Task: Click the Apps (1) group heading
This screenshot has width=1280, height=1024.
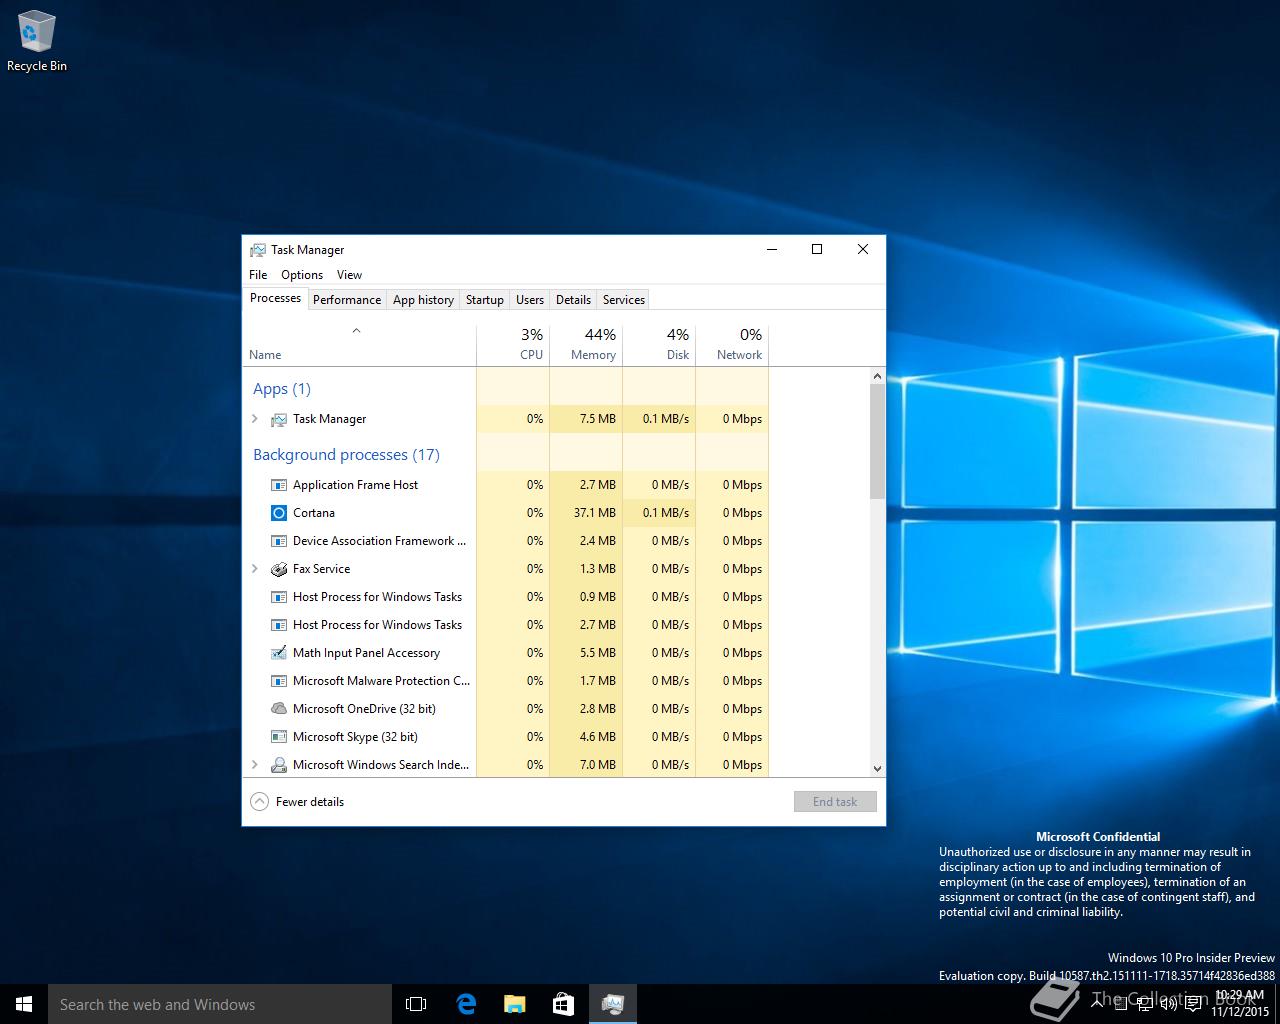Action: (282, 389)
